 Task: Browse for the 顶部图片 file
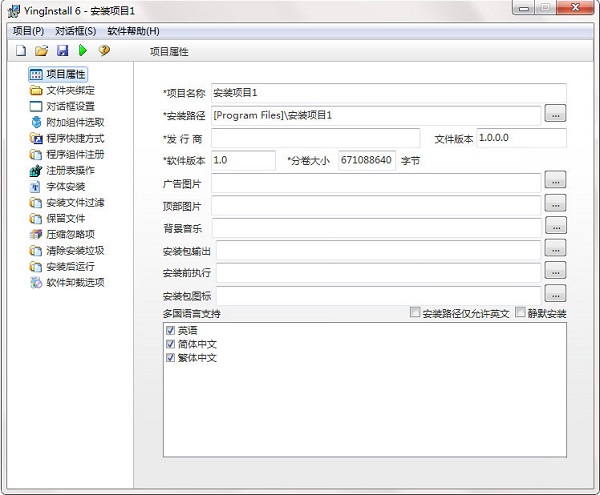[555, 203]
